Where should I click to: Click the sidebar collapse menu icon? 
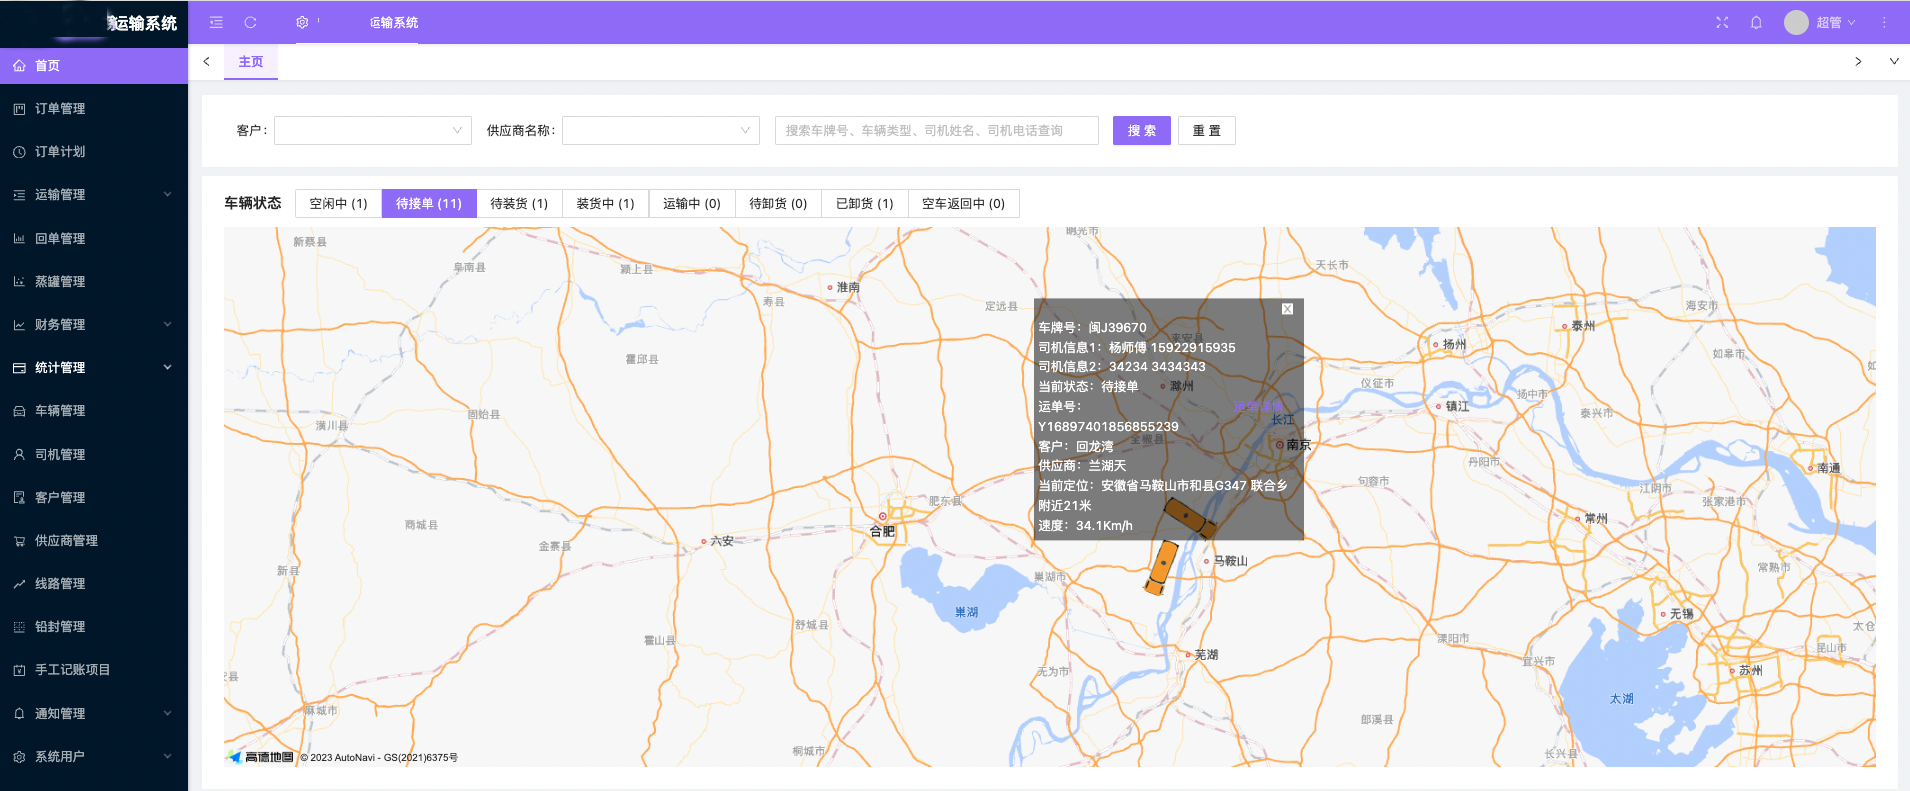[x=216, y=22]
